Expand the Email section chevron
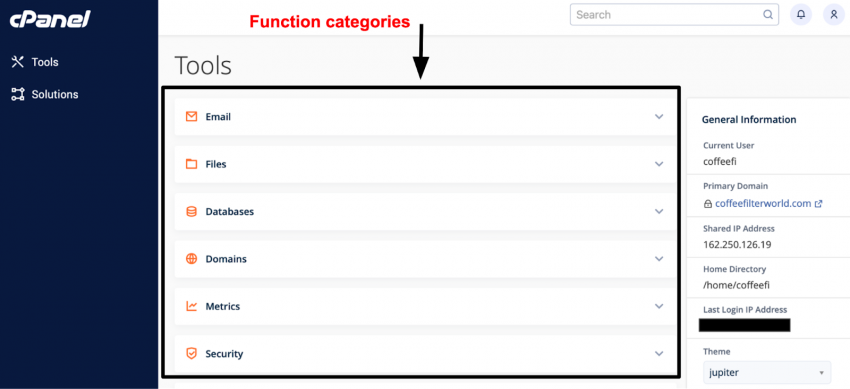The height and width of the screenshot is (389, 850). pos(659,116)
